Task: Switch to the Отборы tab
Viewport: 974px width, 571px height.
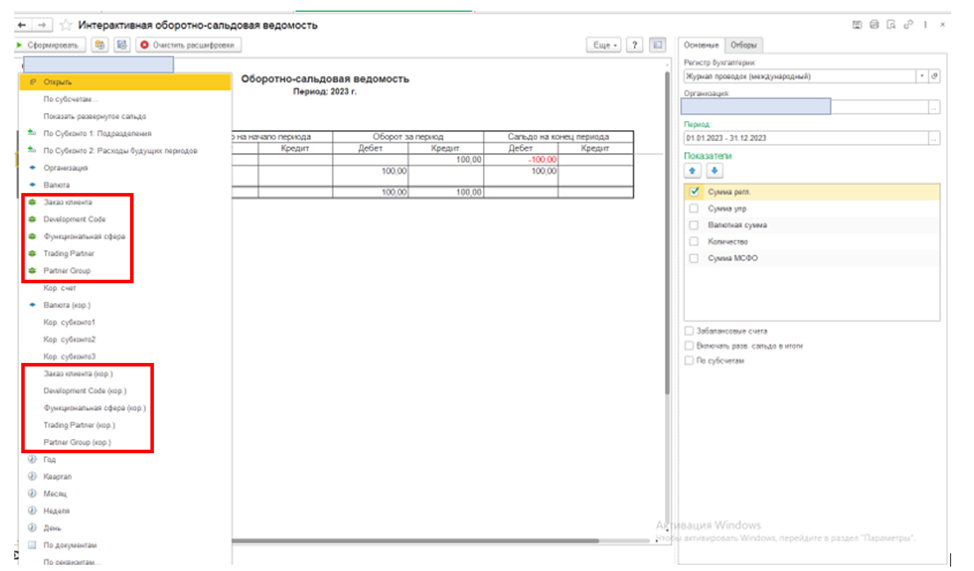Action: (x=743, y=45)
